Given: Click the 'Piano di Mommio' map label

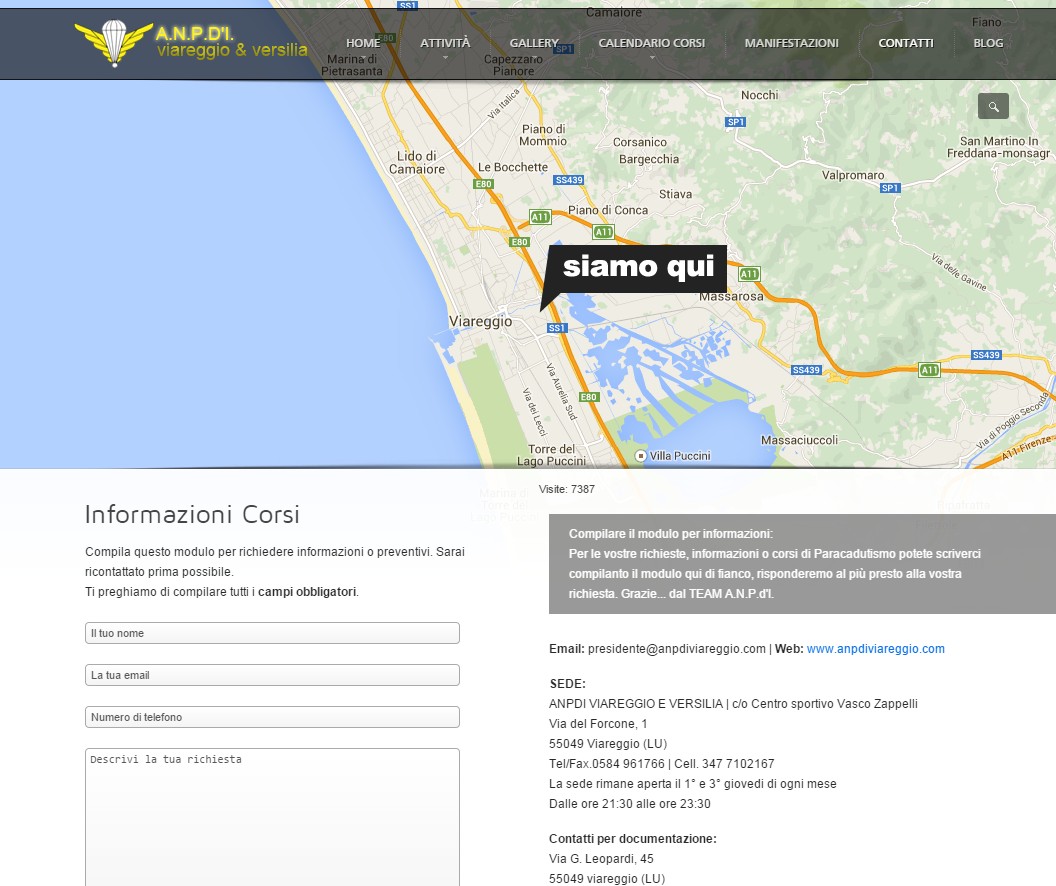Looking at the screenshot, I should [543, 135].
